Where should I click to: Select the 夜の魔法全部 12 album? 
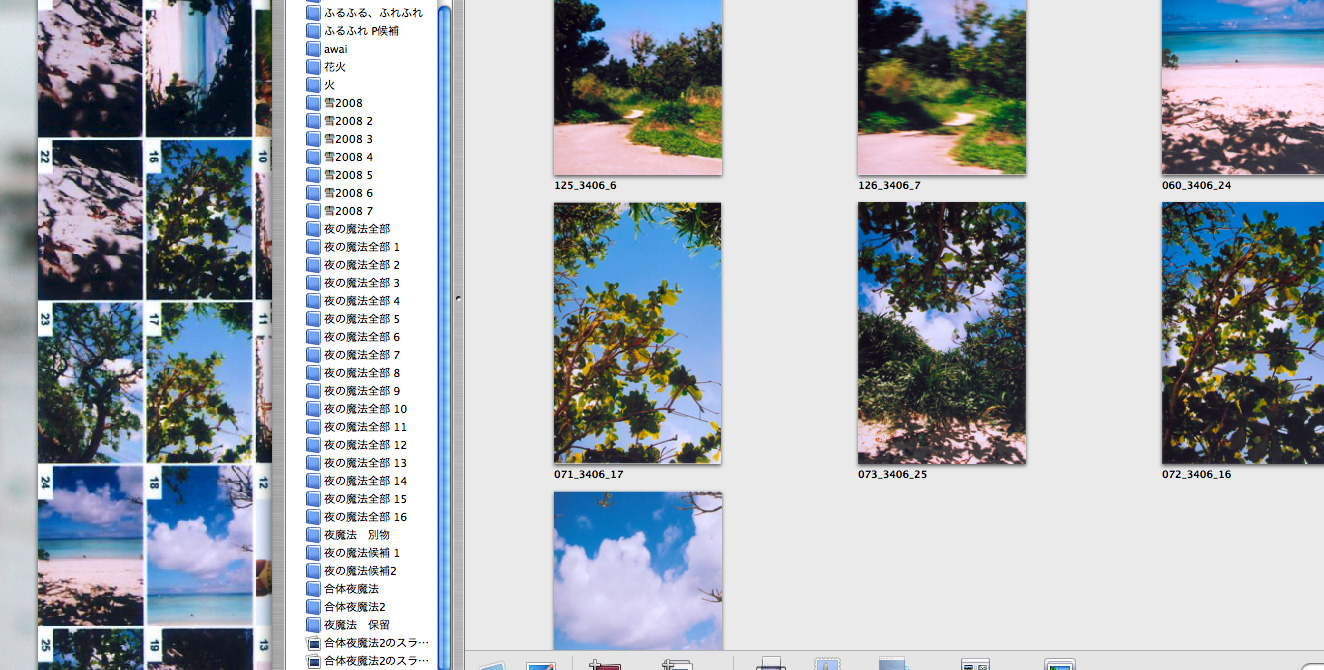(365, 445)
